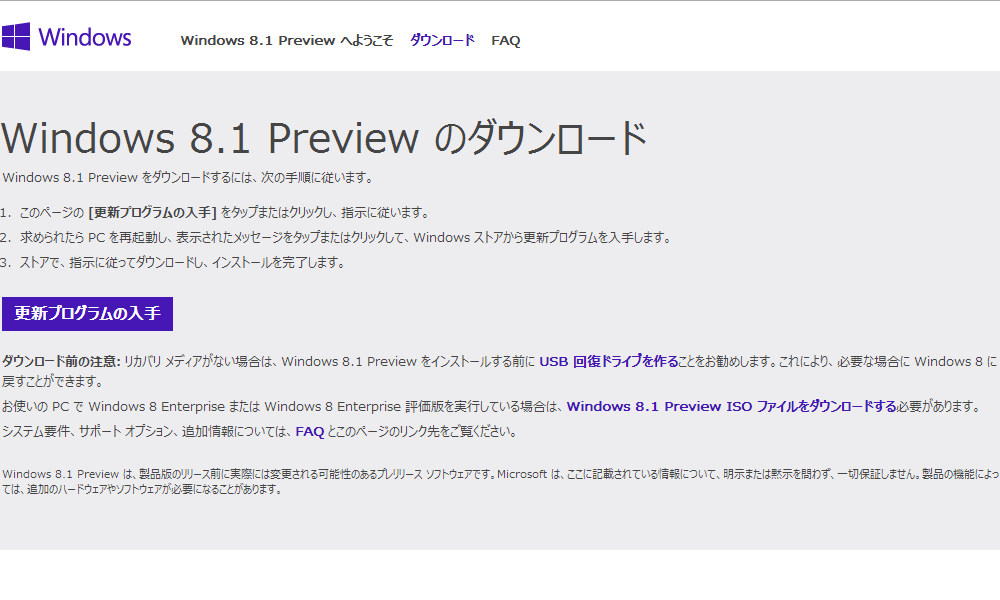The width and height of the screenshot is (1000, 600).
Task: Click step 1 text mentioning [更新プログラムの入手]
Action: [225, 212]
